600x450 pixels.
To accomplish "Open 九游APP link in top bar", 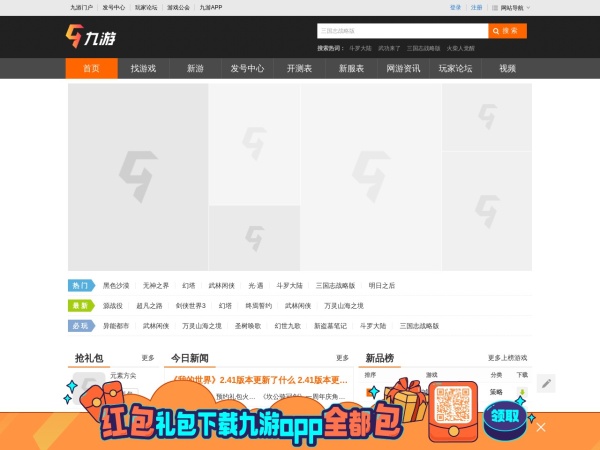I will click(211, 7).
